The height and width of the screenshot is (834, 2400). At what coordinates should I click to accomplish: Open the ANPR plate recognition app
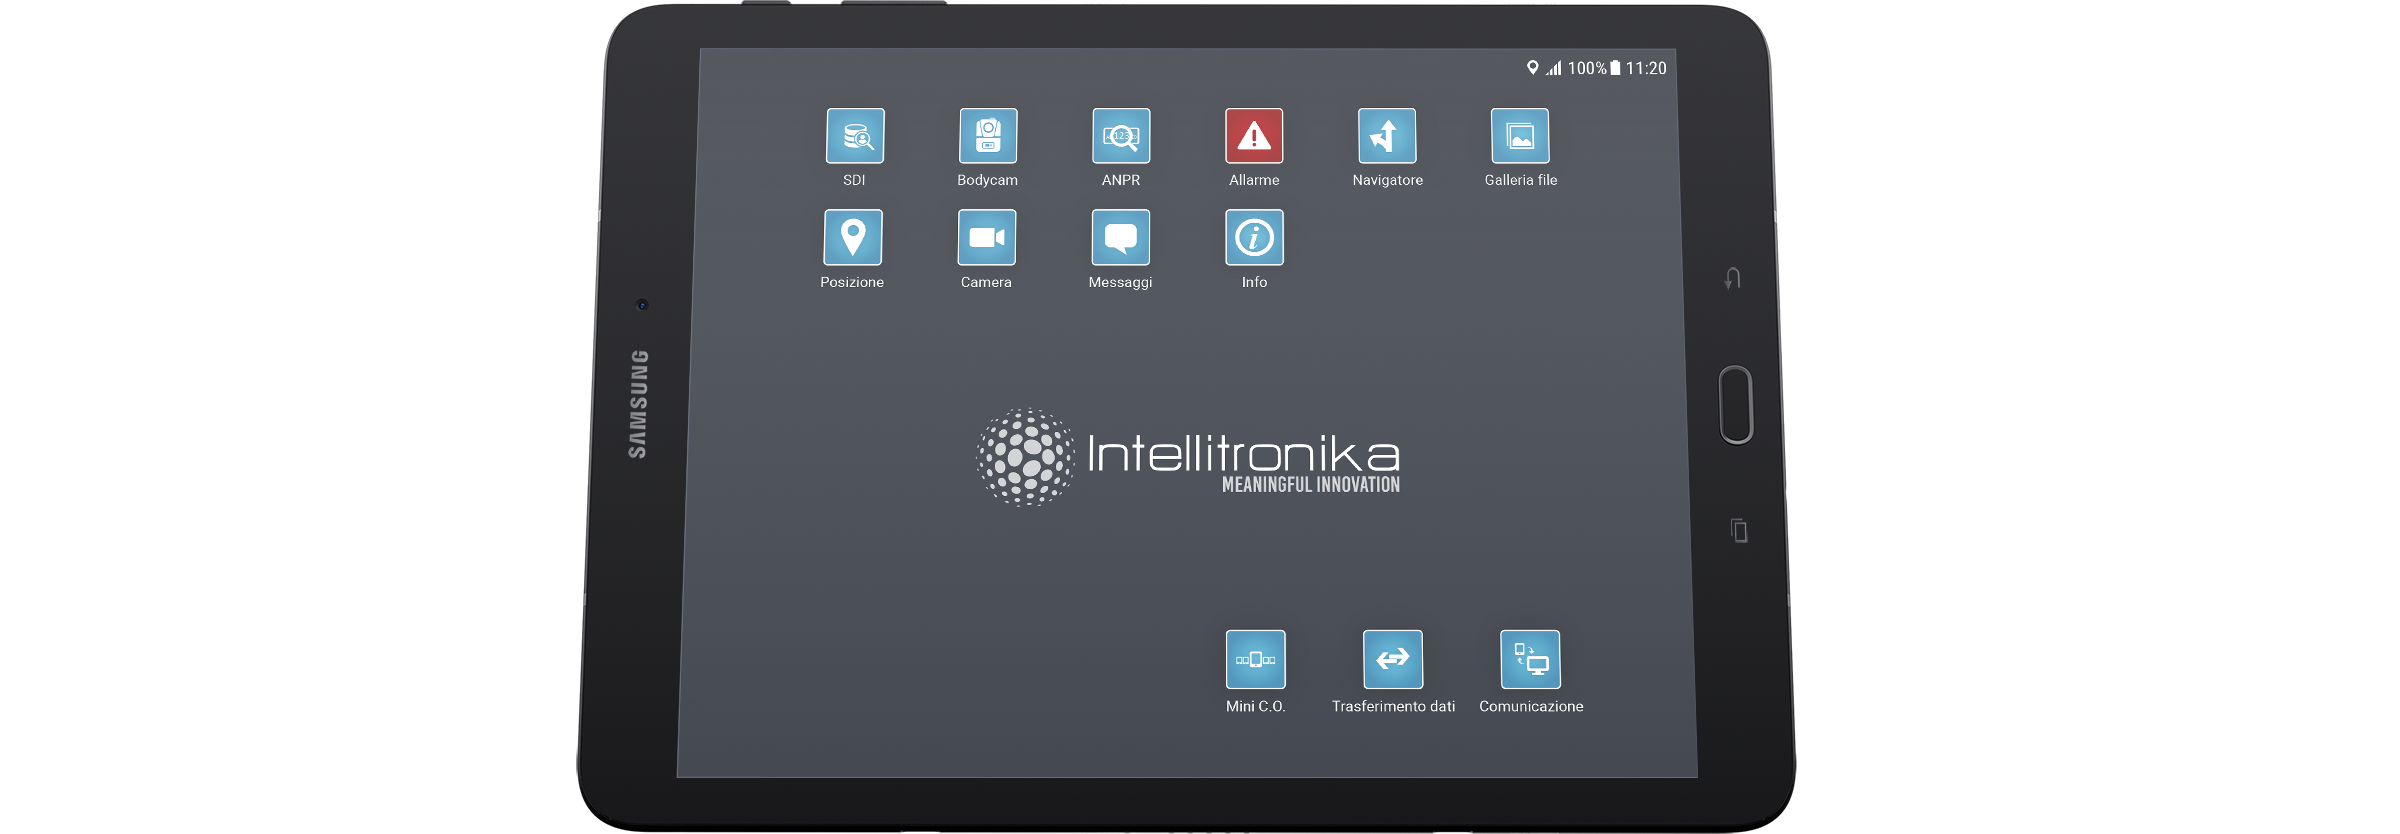pos(1121,136)
